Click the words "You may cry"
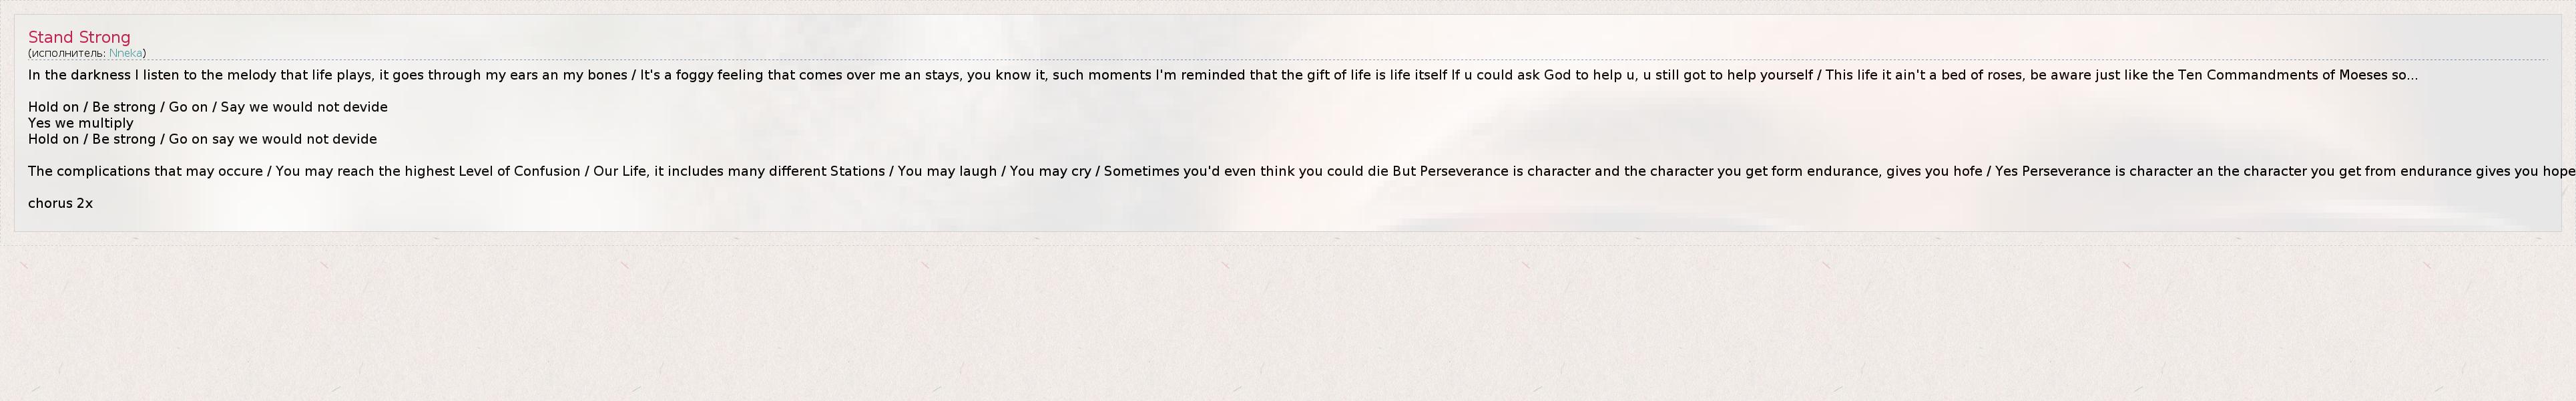Viewport: 2576px width, 401px height. [x=1050, y=171]
